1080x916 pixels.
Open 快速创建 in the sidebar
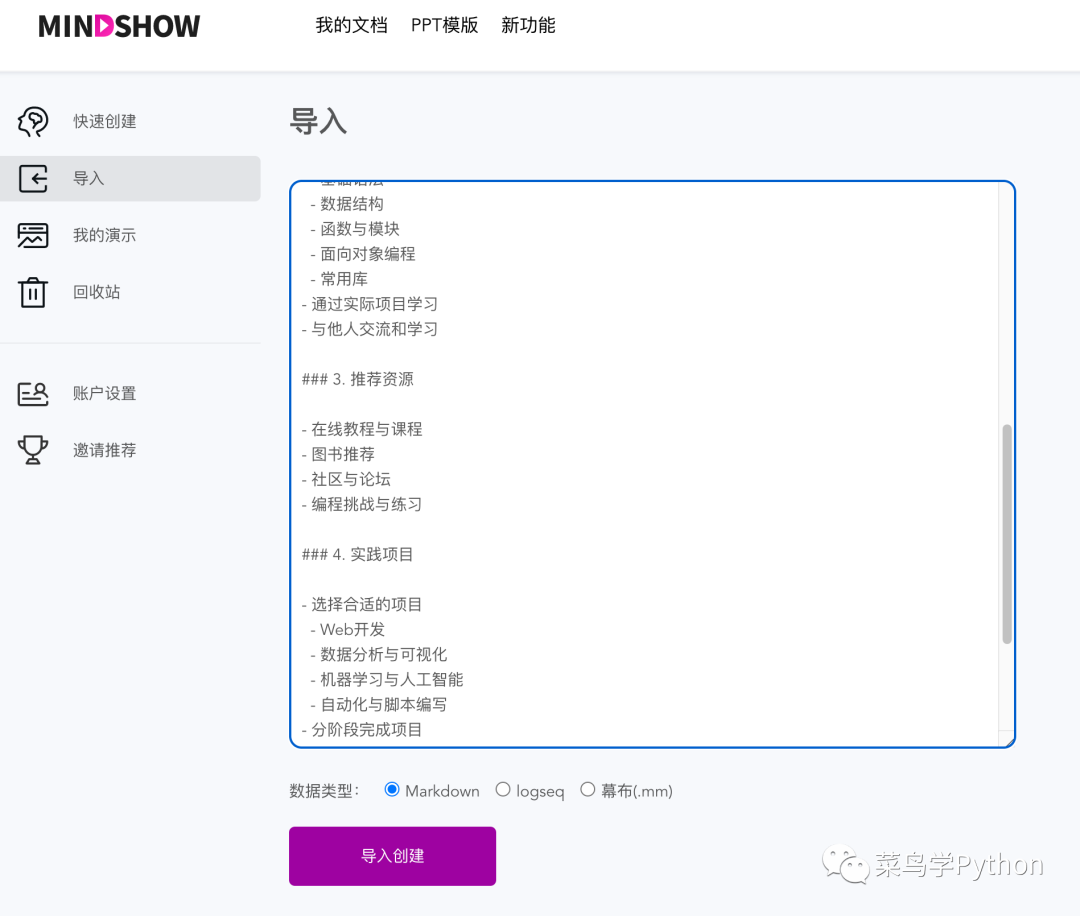105,122
